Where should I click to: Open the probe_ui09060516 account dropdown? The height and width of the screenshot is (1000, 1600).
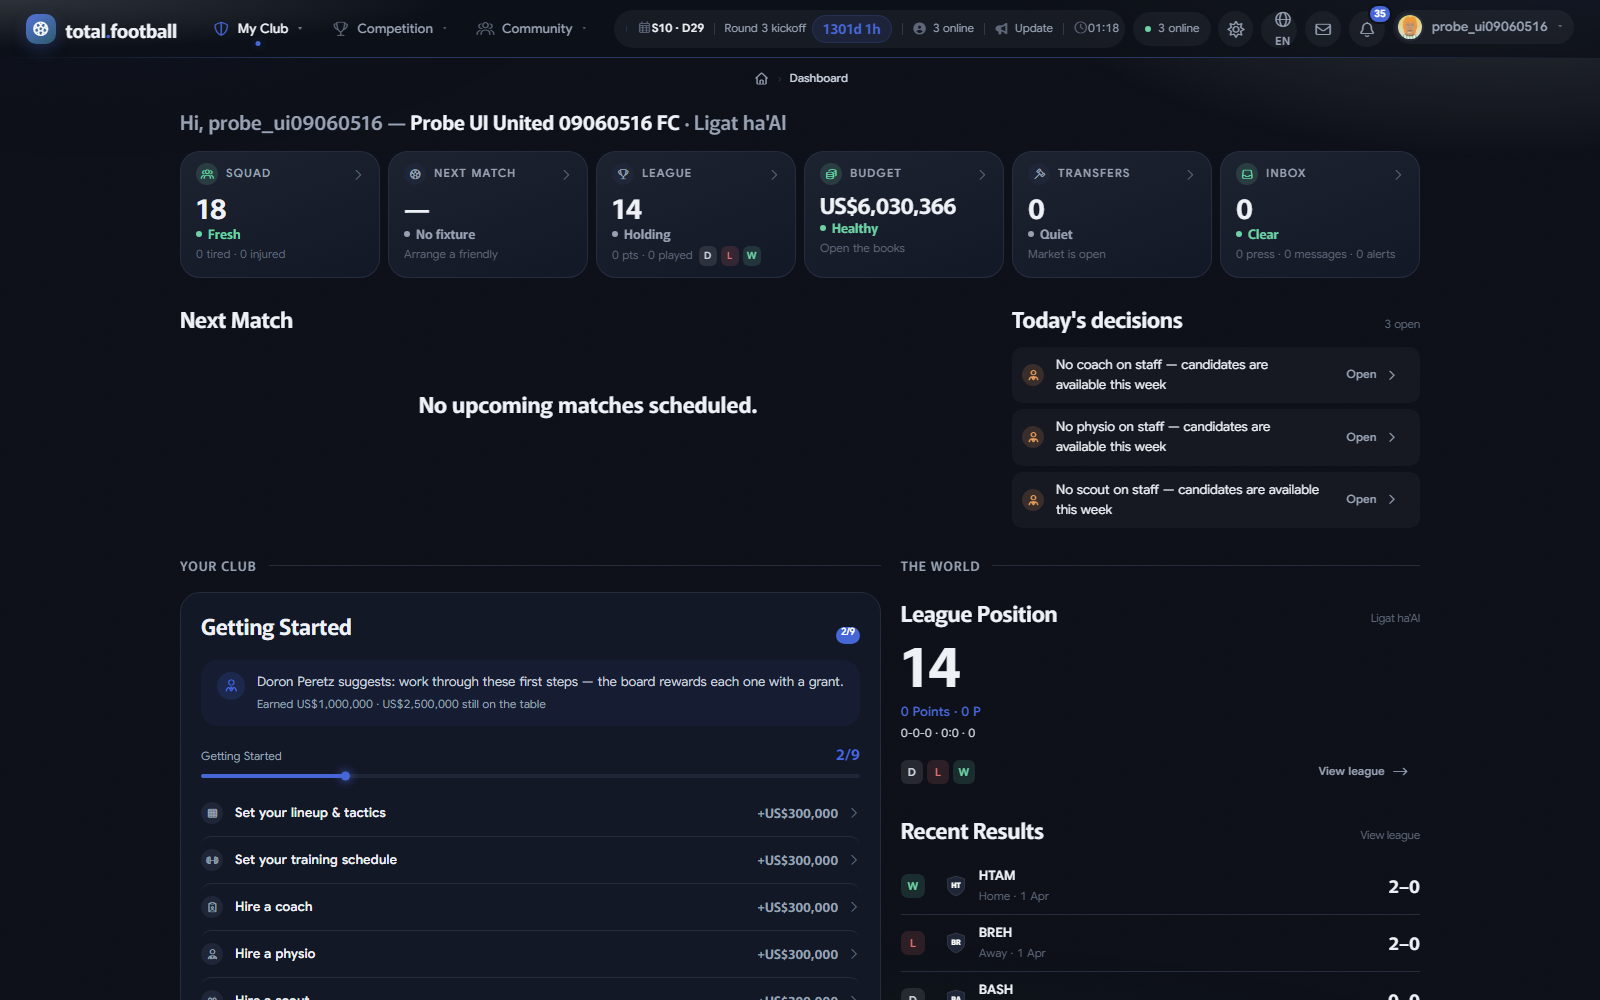pos(1482,27)
